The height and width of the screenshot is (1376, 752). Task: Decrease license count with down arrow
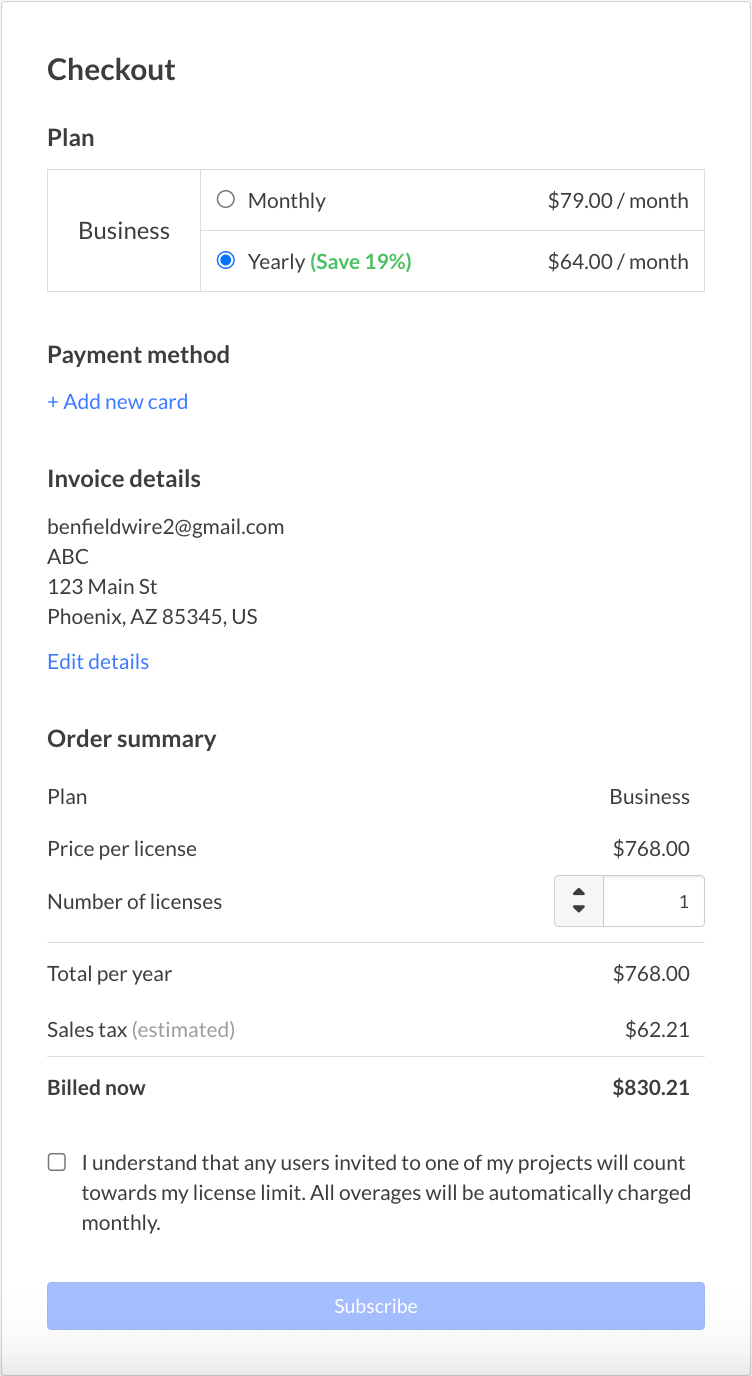(578, 909)
